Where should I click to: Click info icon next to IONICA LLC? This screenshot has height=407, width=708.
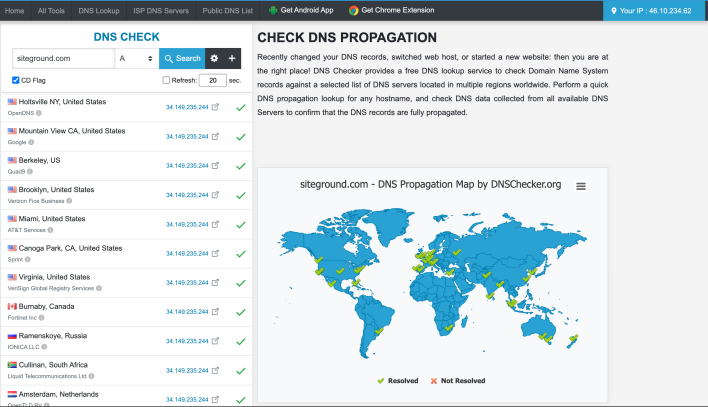pos(44,347)
